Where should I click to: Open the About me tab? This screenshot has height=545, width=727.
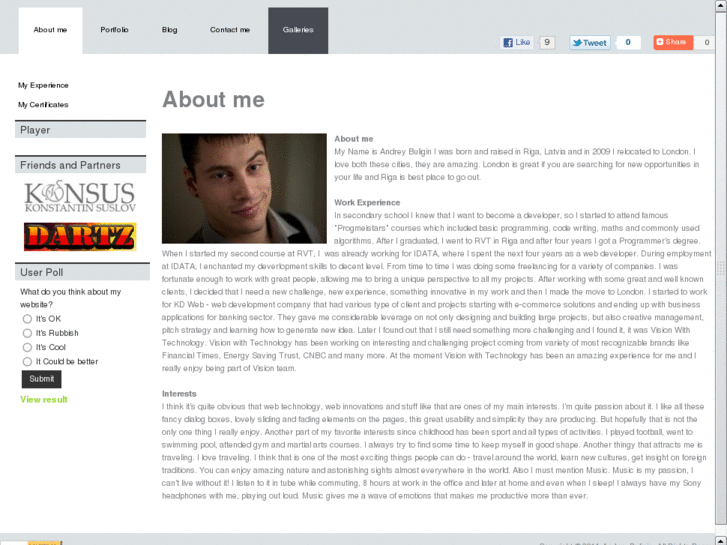pos(50,30)
